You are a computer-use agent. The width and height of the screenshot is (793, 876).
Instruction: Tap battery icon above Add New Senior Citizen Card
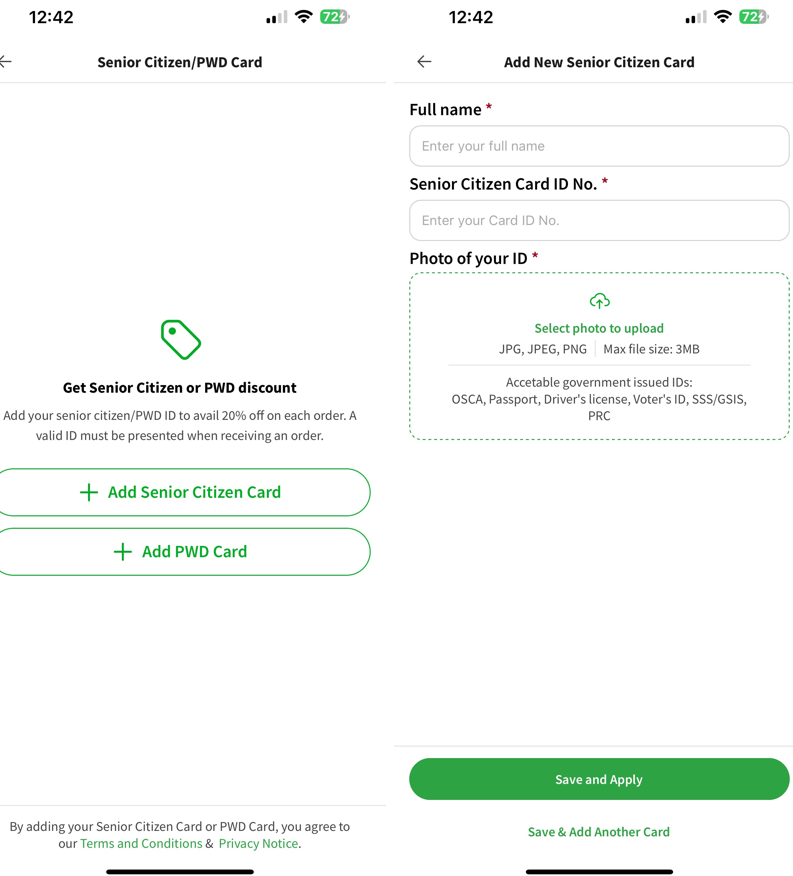coord(753,17)
